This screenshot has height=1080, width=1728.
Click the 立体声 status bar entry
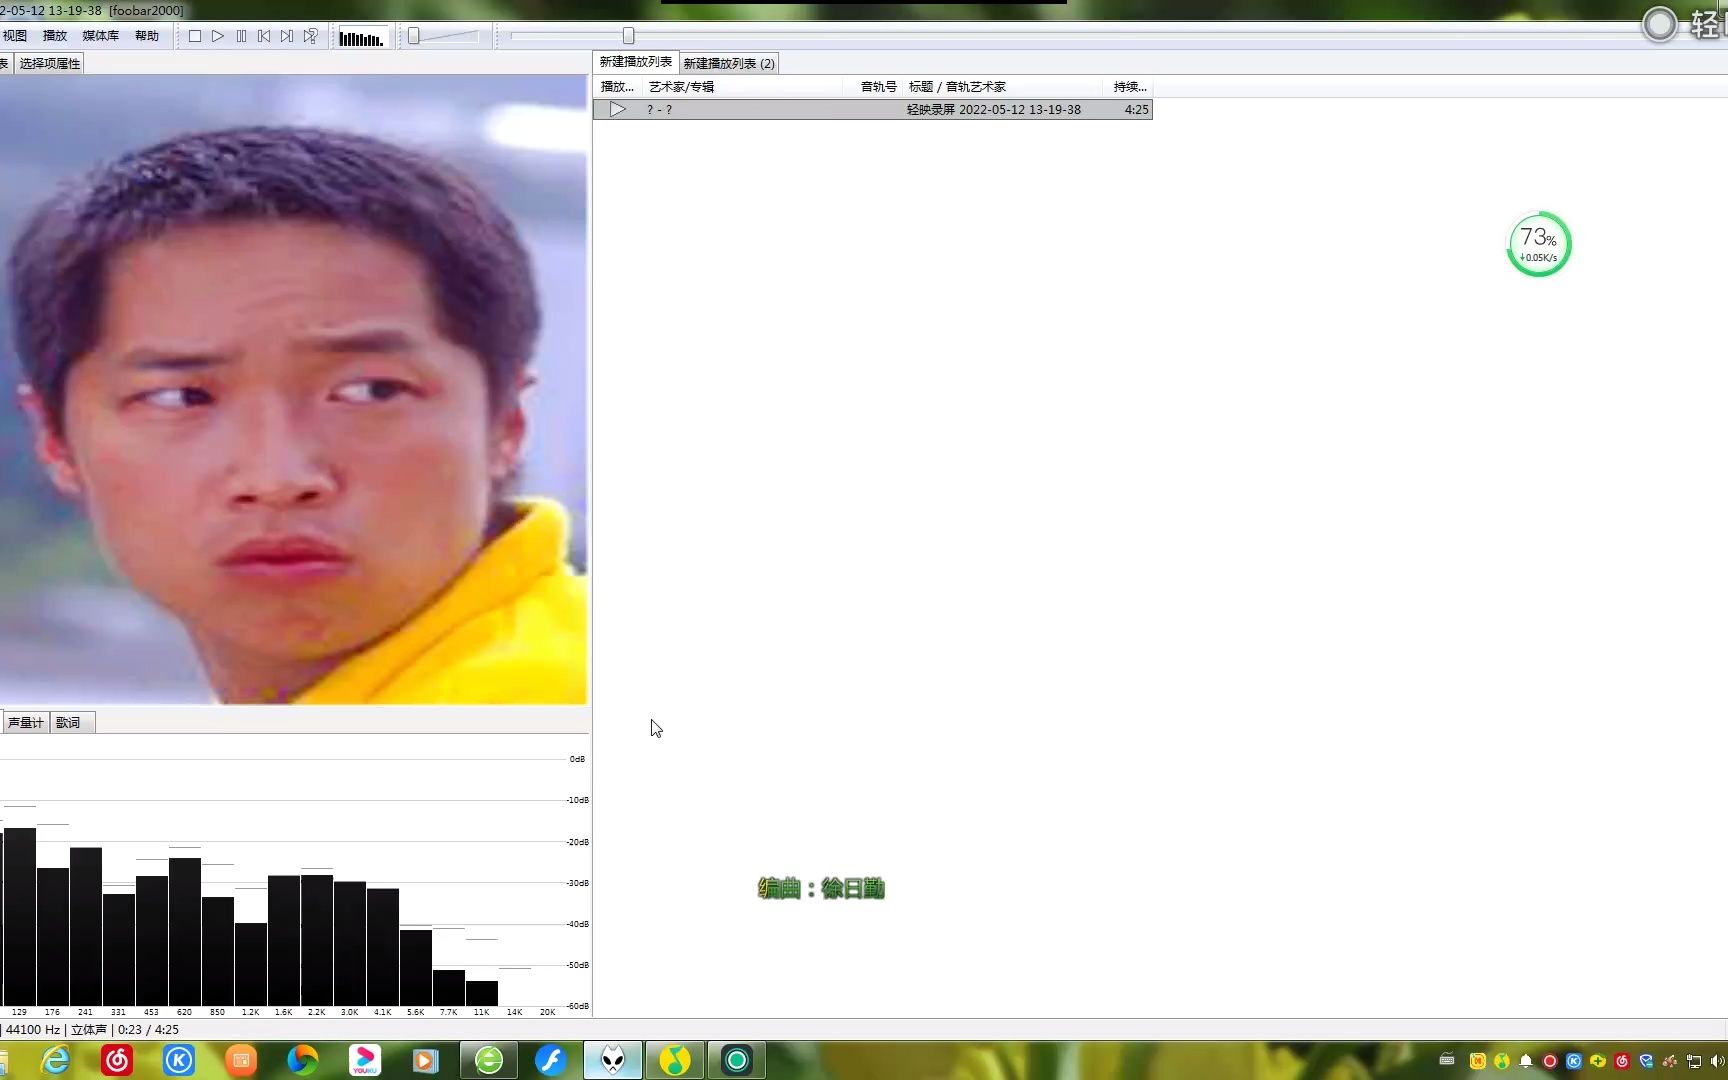[x=89, y=1030]
